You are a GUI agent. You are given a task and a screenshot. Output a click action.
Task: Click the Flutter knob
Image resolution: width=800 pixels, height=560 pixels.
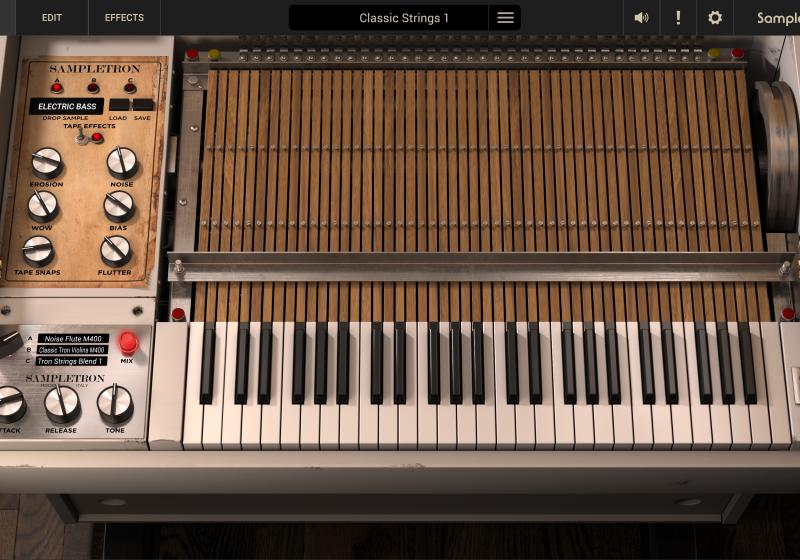point(115,251)
